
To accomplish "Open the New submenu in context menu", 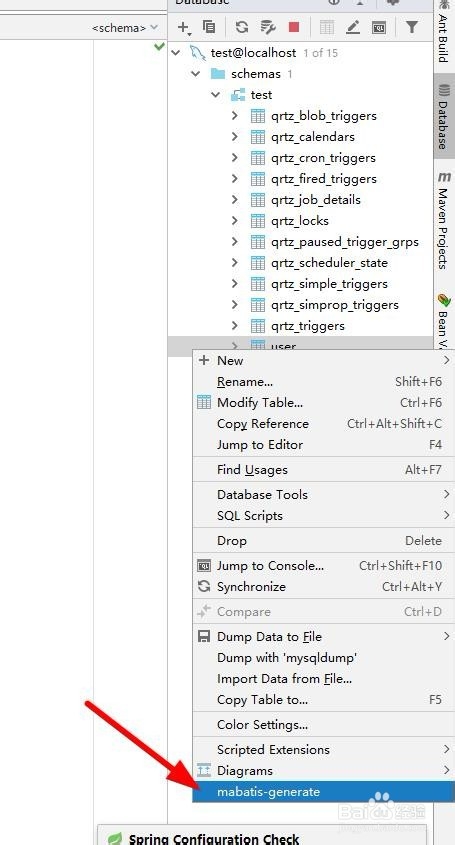I will coord(322,361).
